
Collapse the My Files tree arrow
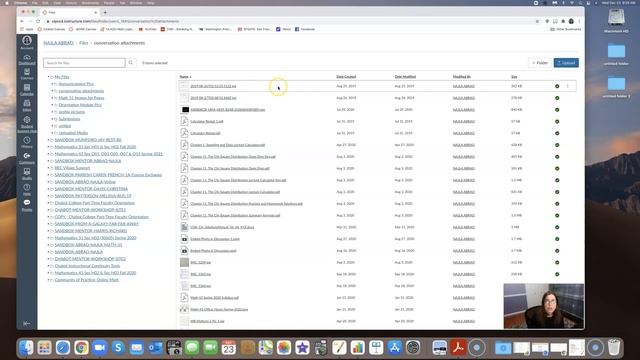coord(48,77)
